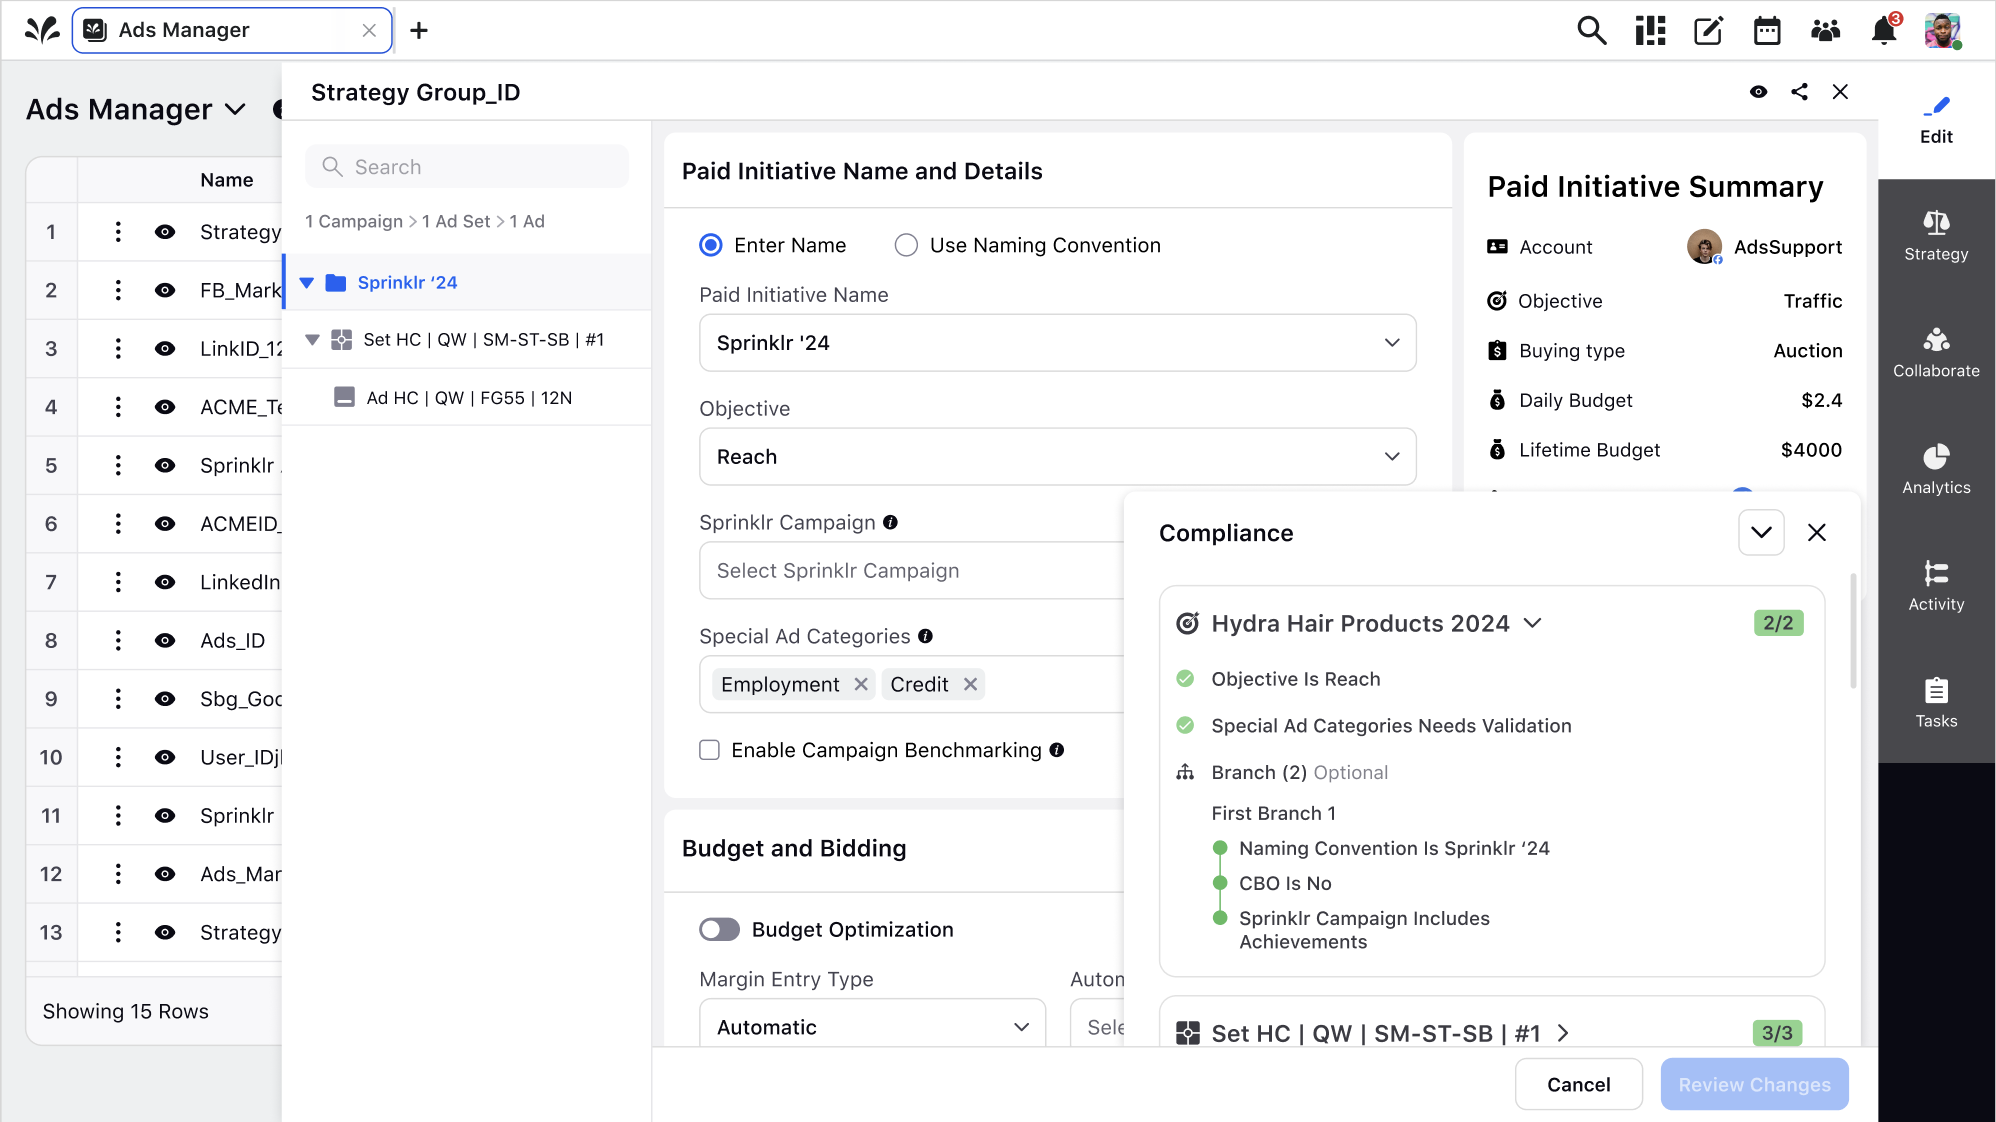Open notifications bell icon
This screenshot has width=1996, height=1122.
1884,30
